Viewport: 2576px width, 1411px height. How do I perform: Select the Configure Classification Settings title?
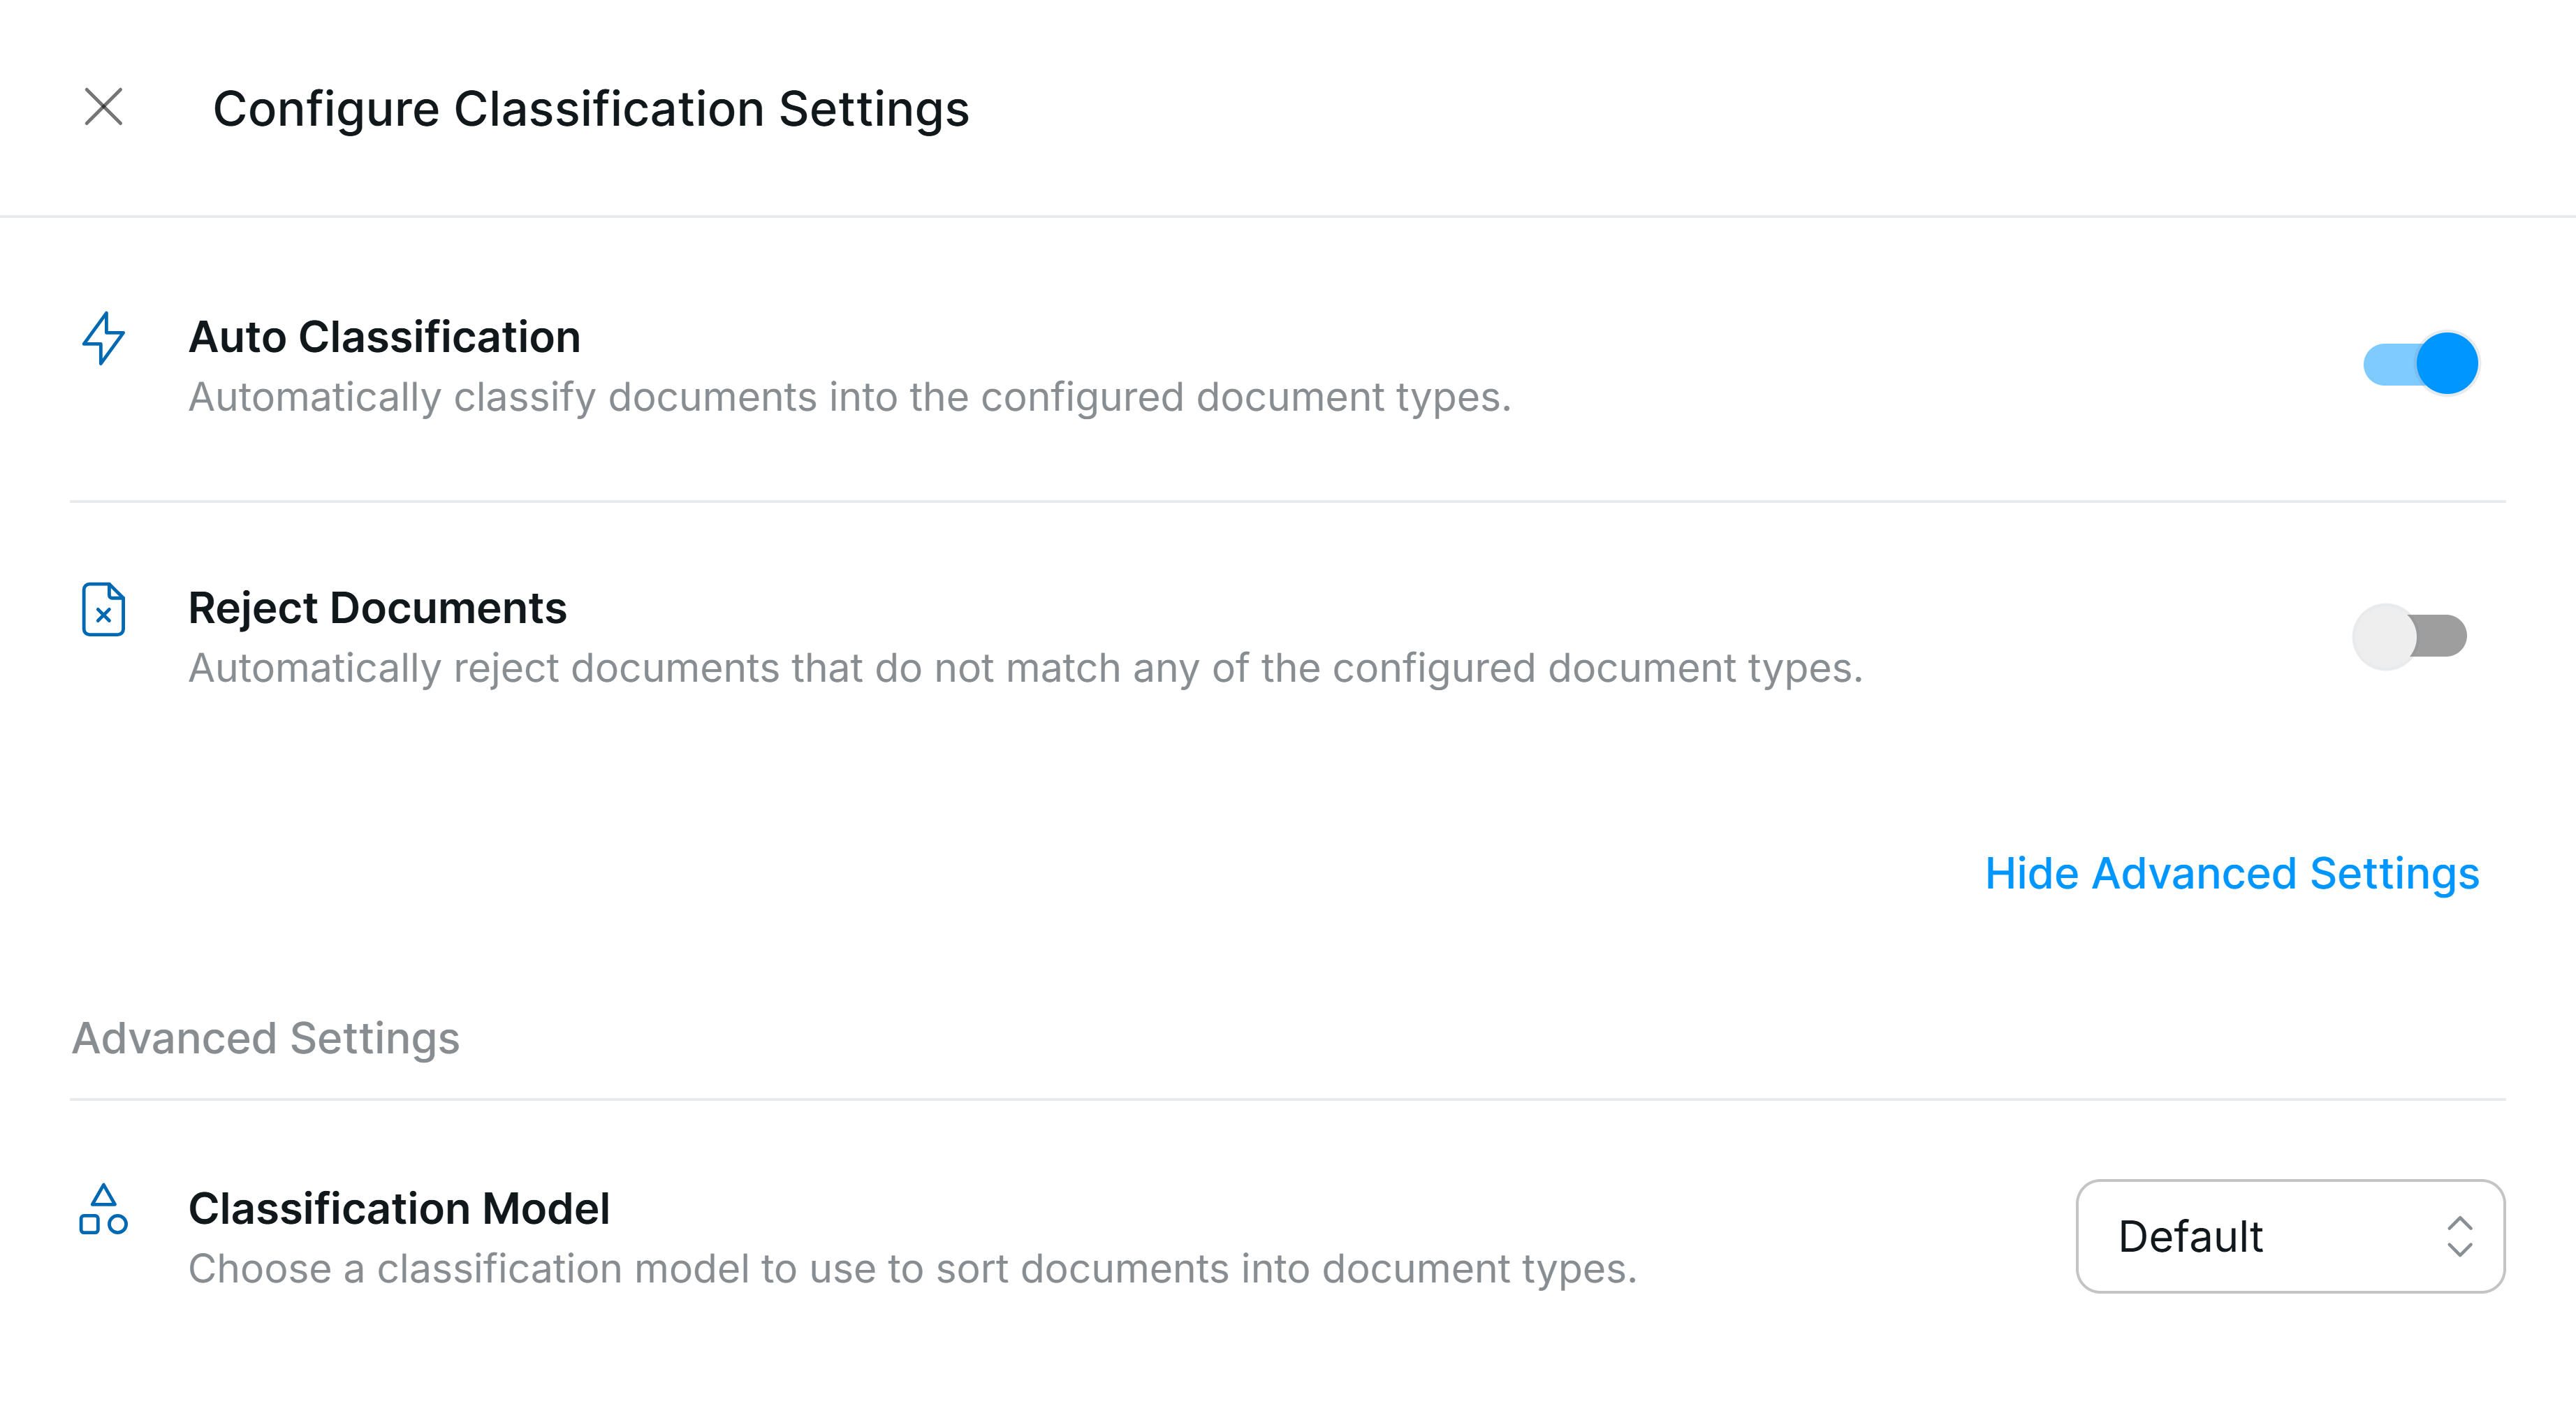(x=591, y=108)
